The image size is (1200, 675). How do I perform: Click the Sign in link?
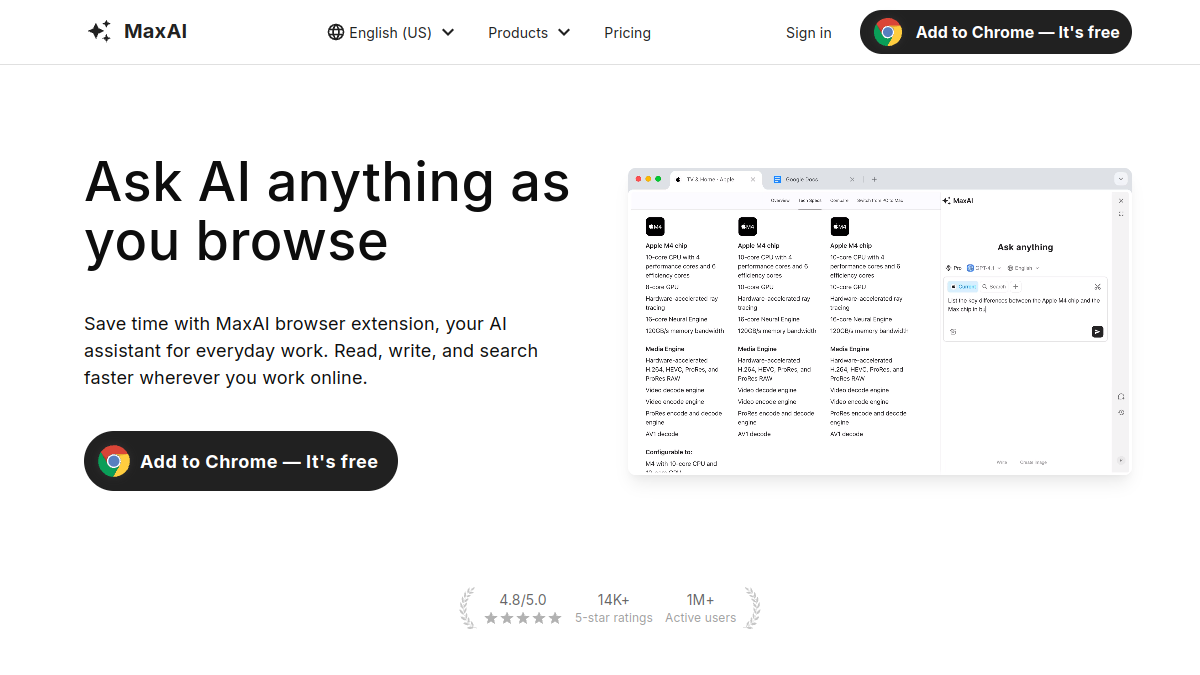[x=808, y=32]
